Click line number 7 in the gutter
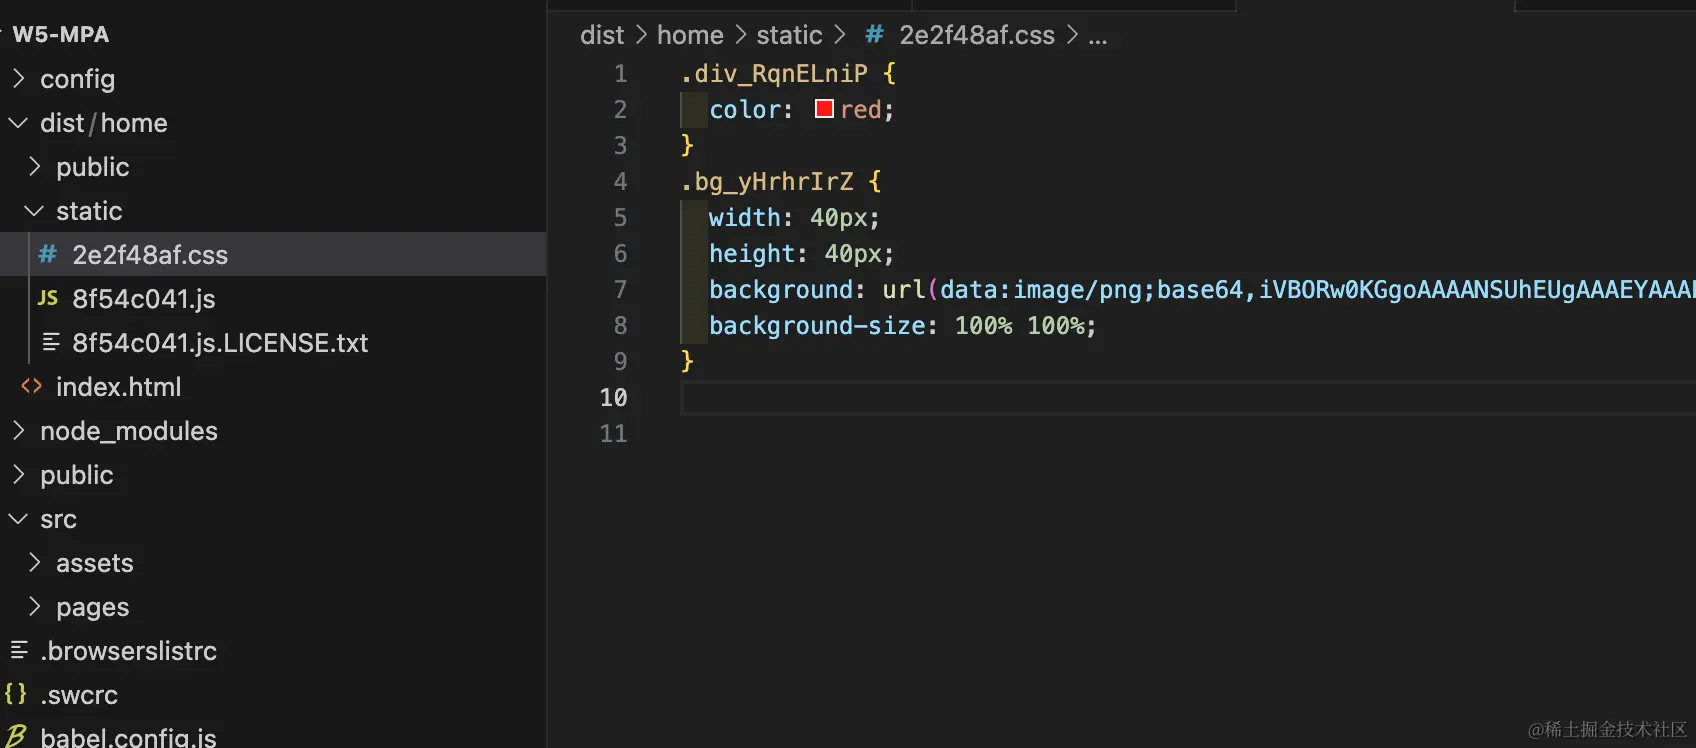The height and width of the screenshot is (748, 1696). 620,289
